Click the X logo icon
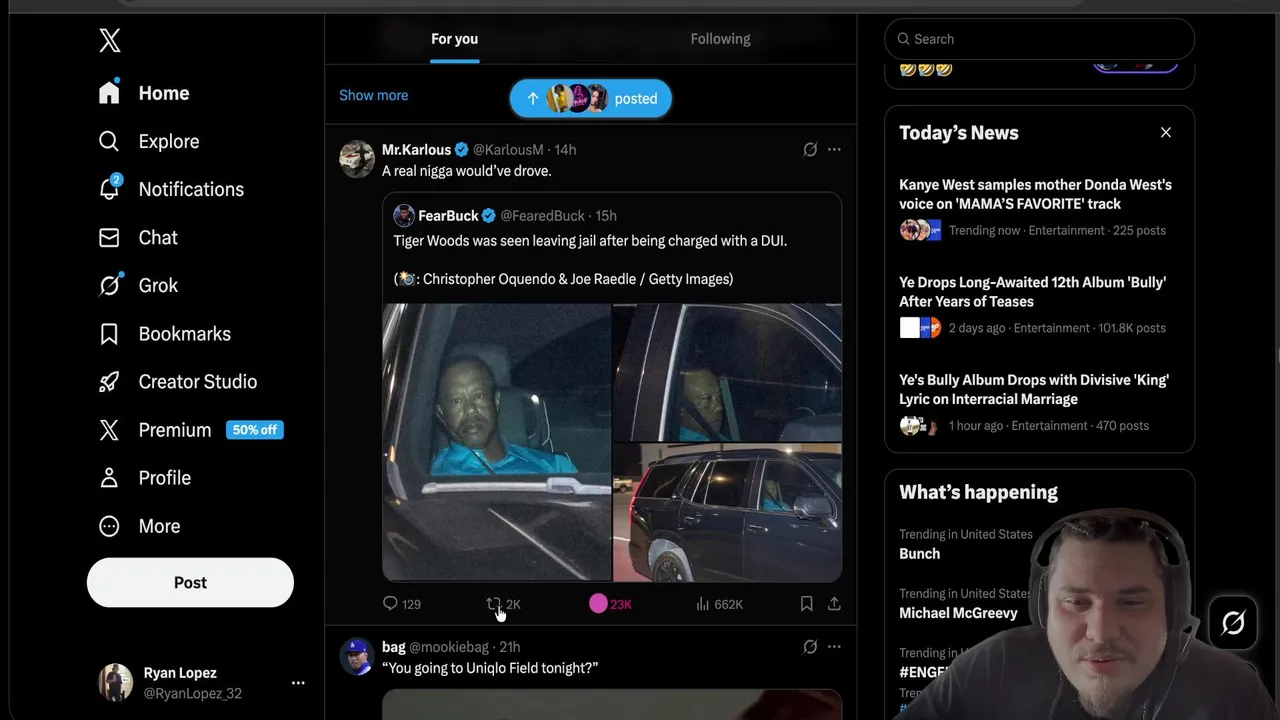 pos(110,40)
